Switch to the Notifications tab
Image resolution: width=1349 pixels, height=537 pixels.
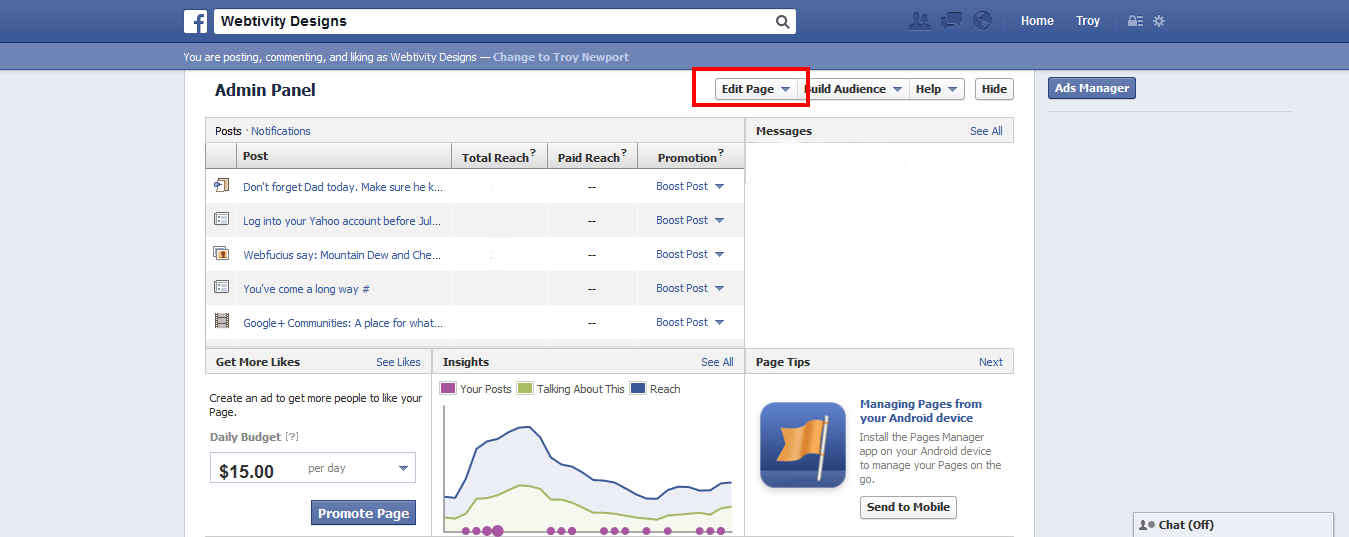(x=281, y=131)
